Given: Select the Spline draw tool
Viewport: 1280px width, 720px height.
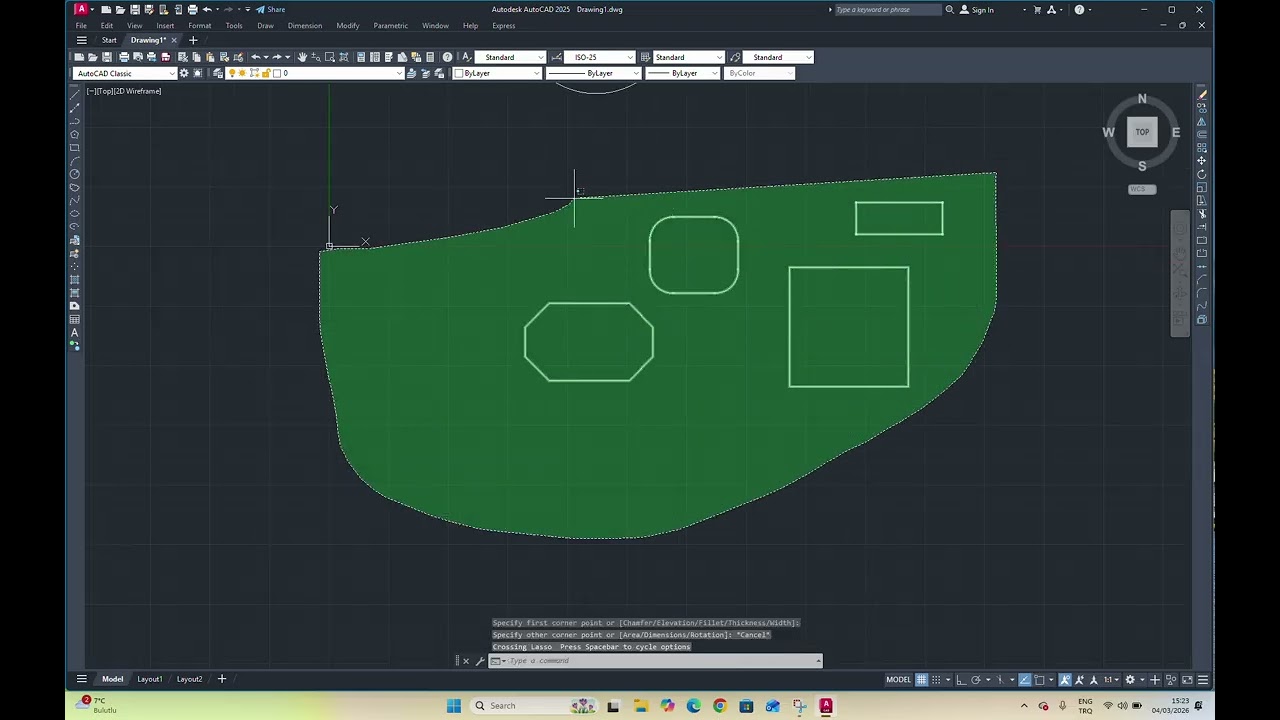Looking at the screenshot, I should point(74,200).
